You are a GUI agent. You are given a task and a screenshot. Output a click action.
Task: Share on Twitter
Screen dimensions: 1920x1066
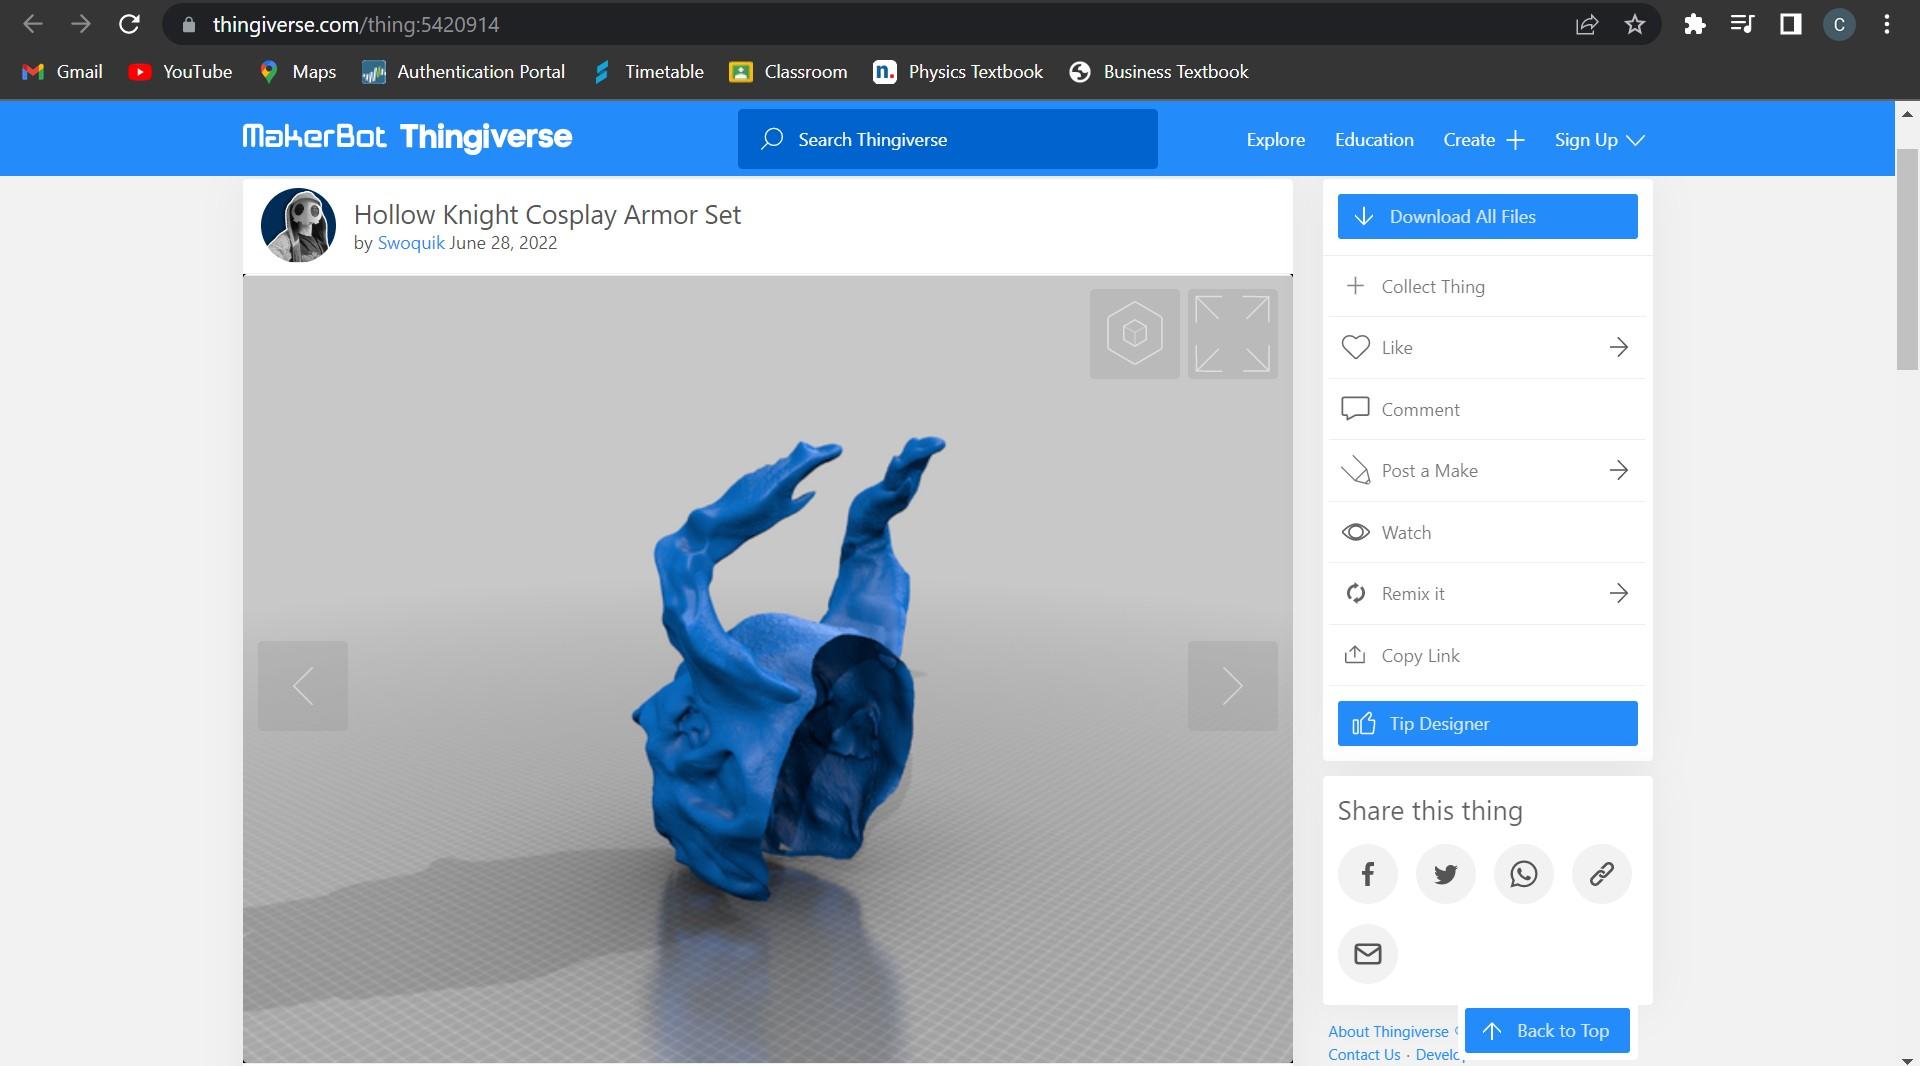[1445, 874]
